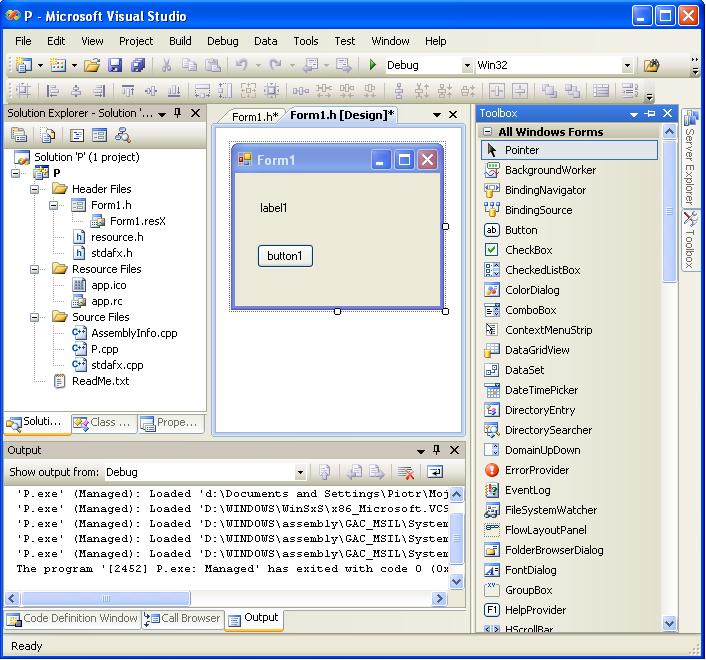
Task: Click the Save icon in the toolbar
Action: [115, 65]
